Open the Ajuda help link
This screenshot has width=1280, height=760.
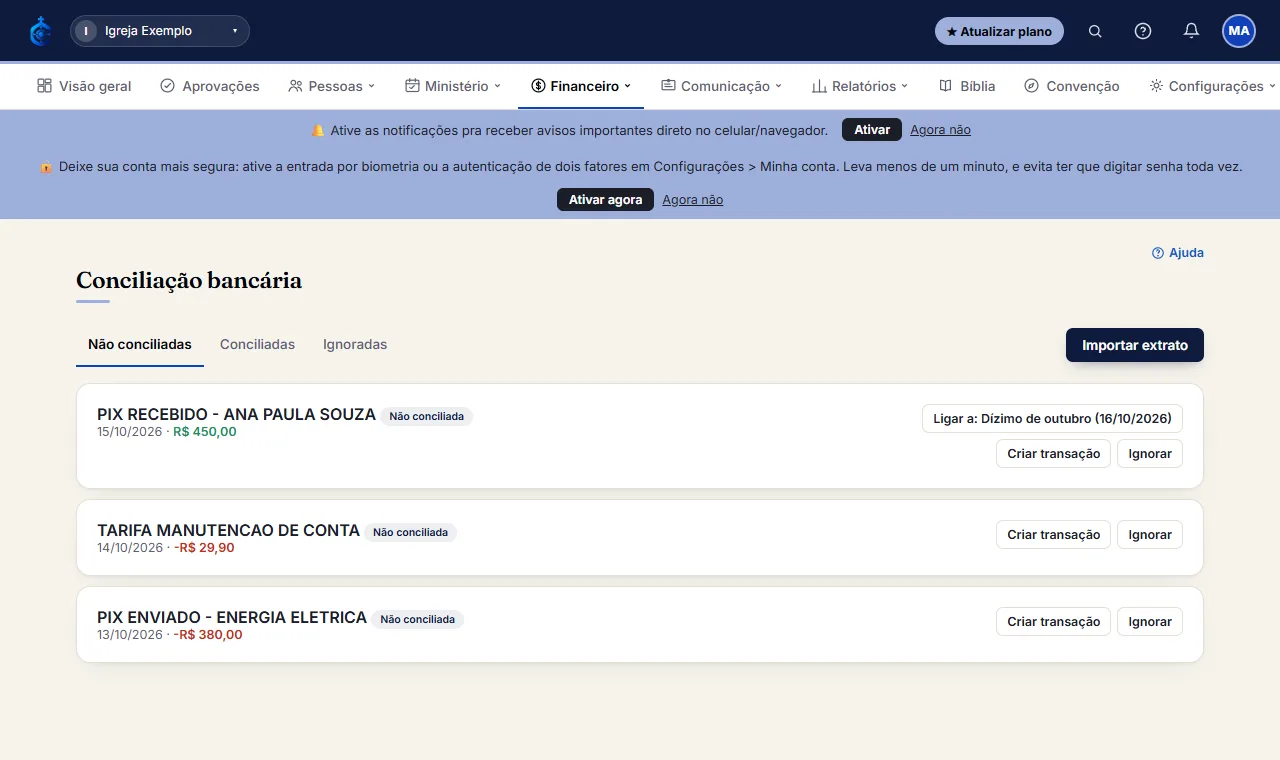click(x=1178, y=253)
